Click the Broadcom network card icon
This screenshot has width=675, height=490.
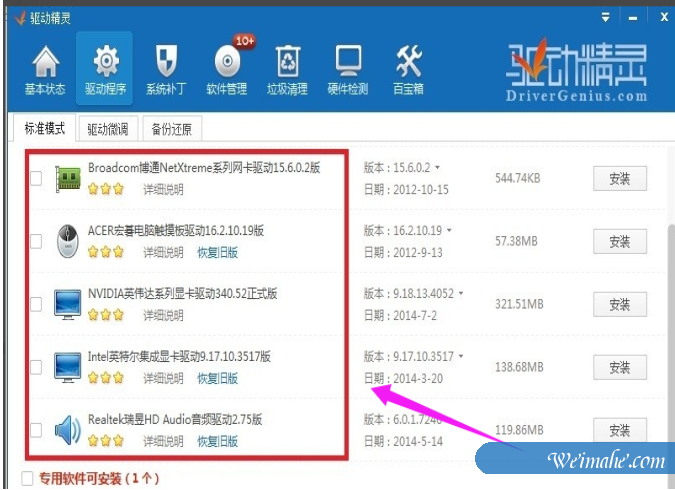coord(68,178)
